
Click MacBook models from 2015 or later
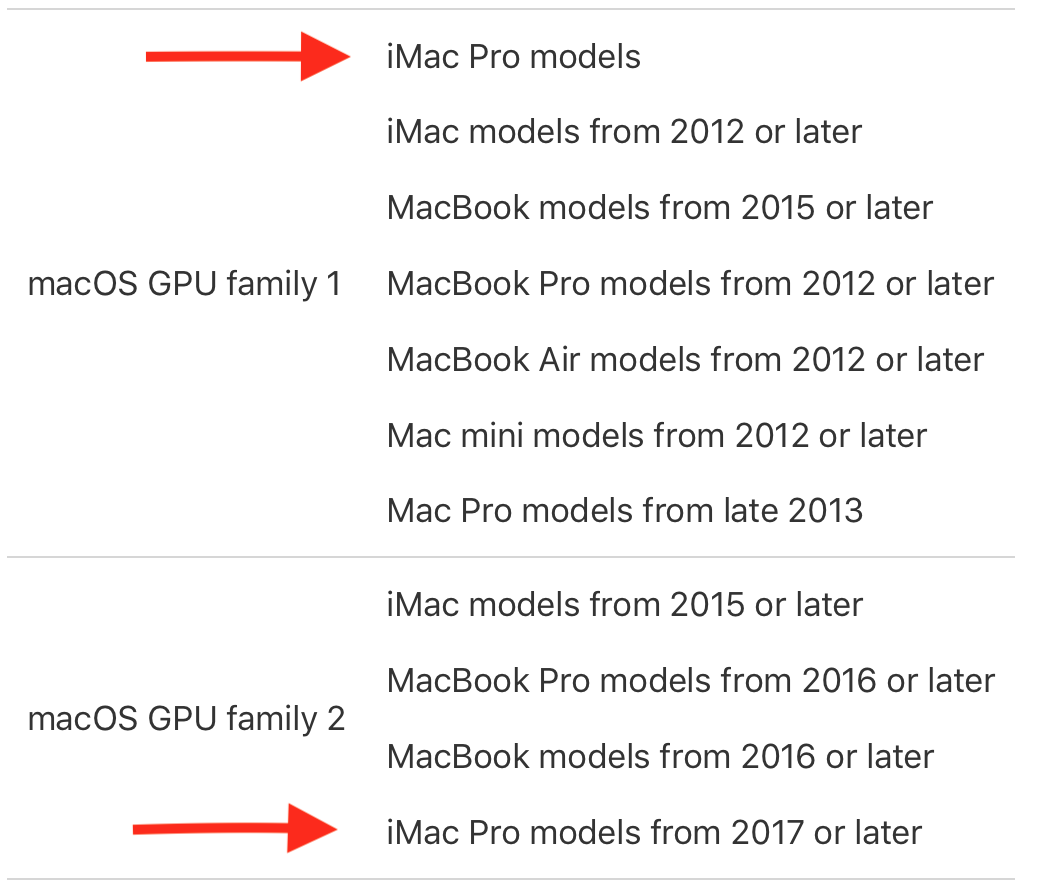pyautogui.click(x=660, y=208)
